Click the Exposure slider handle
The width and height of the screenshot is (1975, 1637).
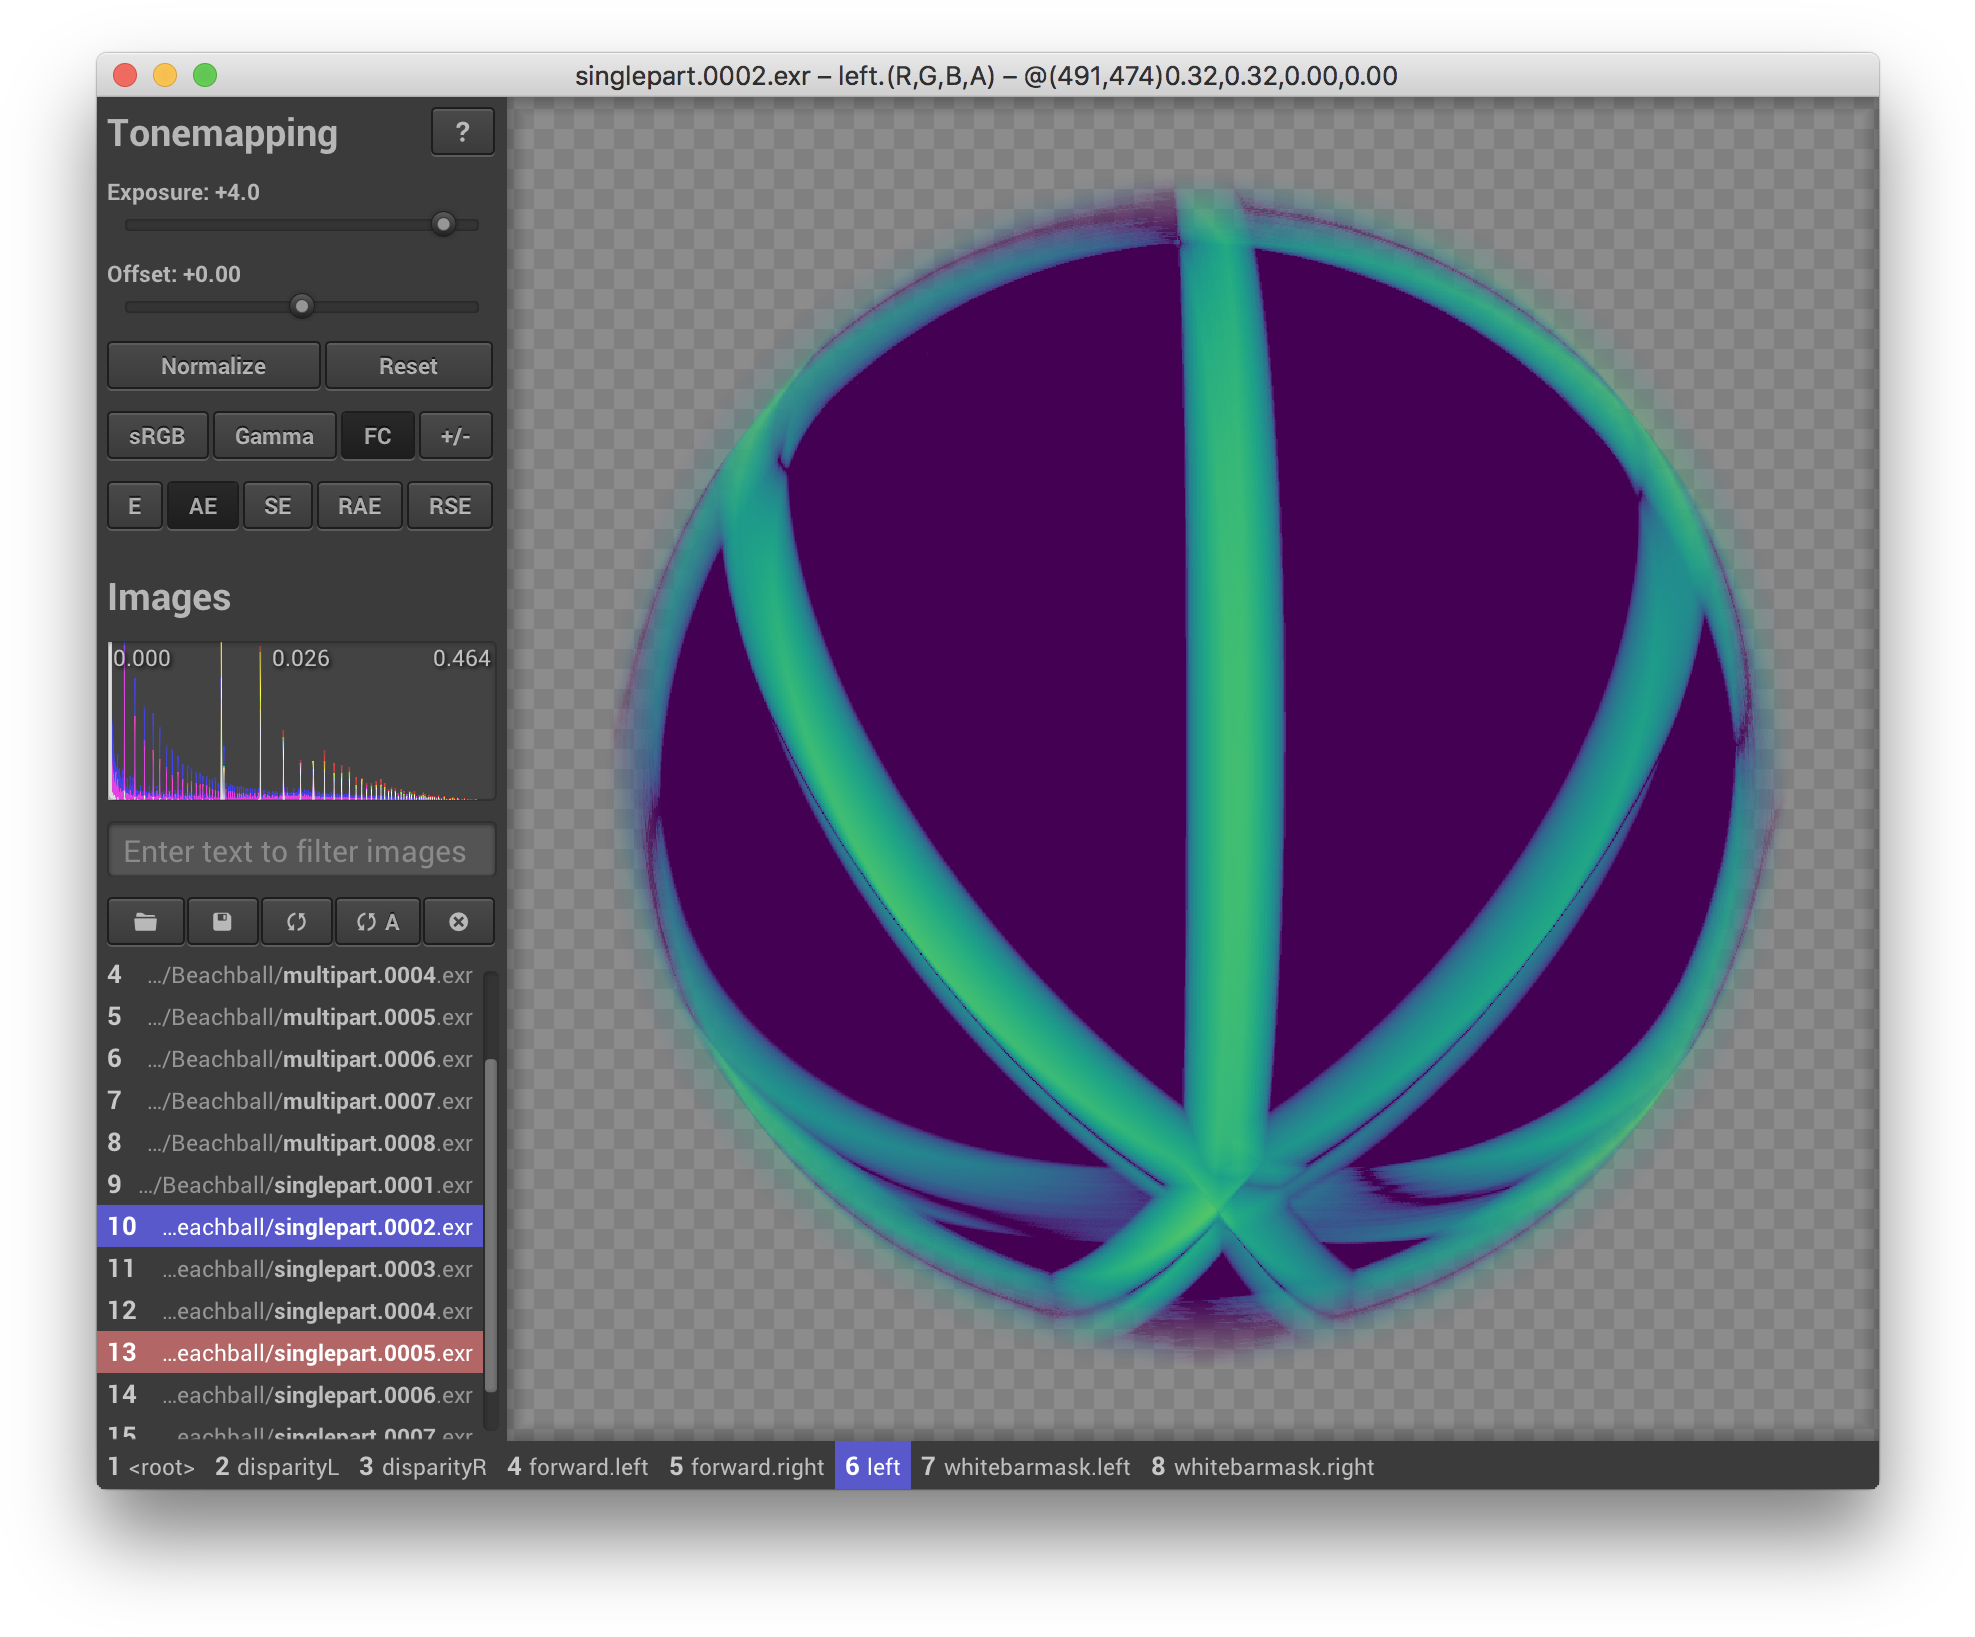[x=443, y=224]
